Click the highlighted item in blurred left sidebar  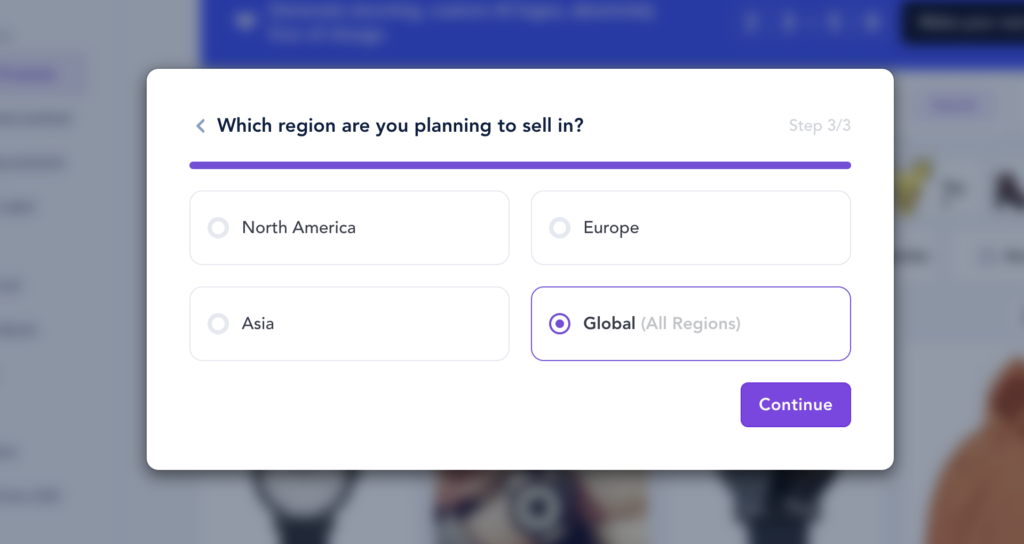pos(40,74)
